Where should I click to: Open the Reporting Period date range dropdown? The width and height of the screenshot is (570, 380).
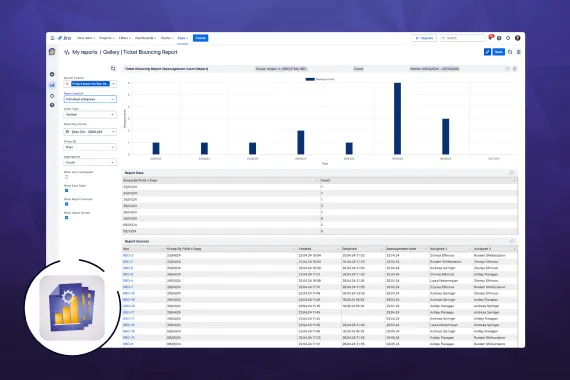pyautogui.click(x=90, y=132)
